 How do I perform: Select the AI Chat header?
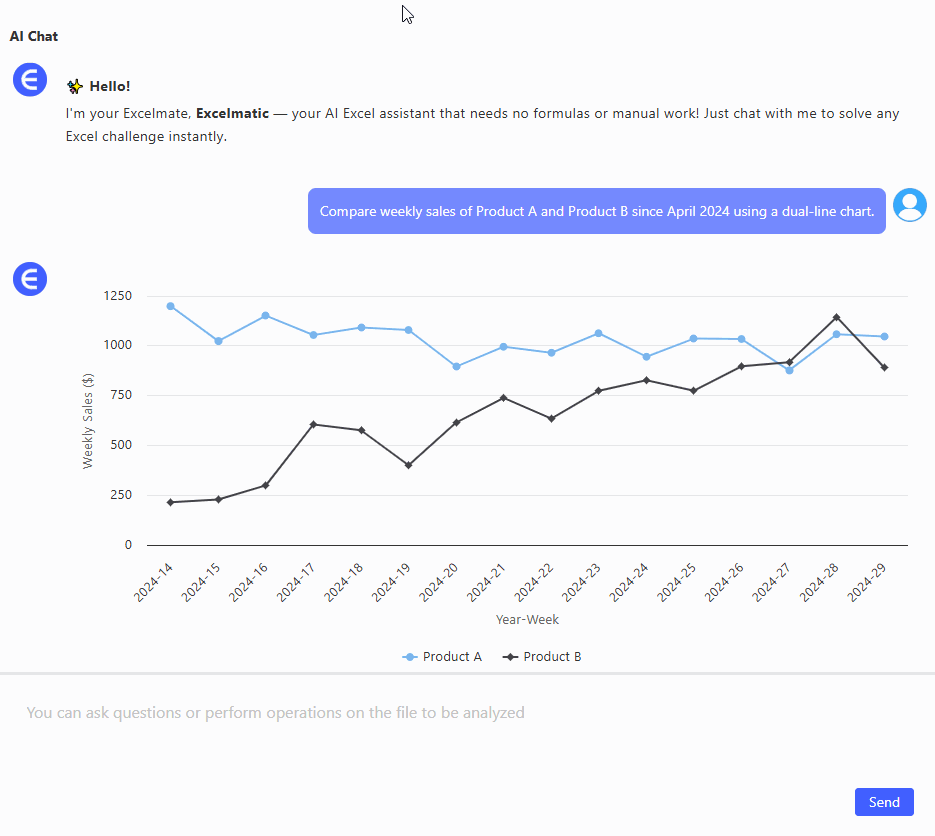click(33, 36)
